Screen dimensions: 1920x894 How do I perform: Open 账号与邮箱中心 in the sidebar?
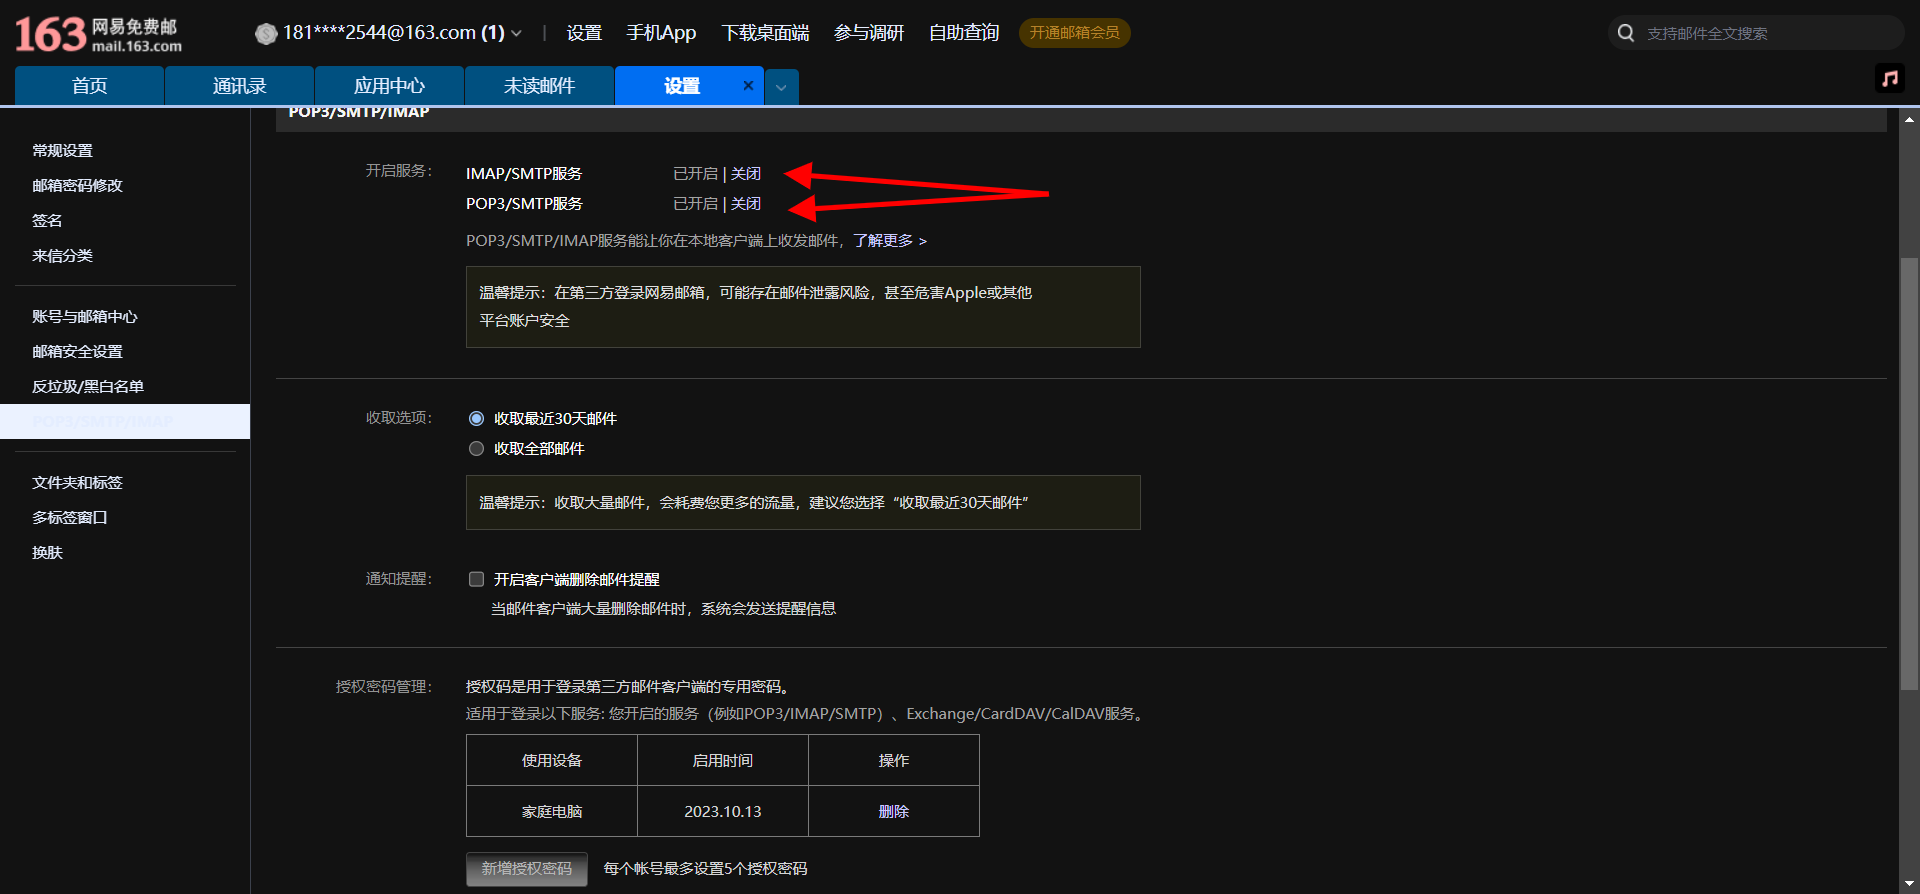click(85, 317)
